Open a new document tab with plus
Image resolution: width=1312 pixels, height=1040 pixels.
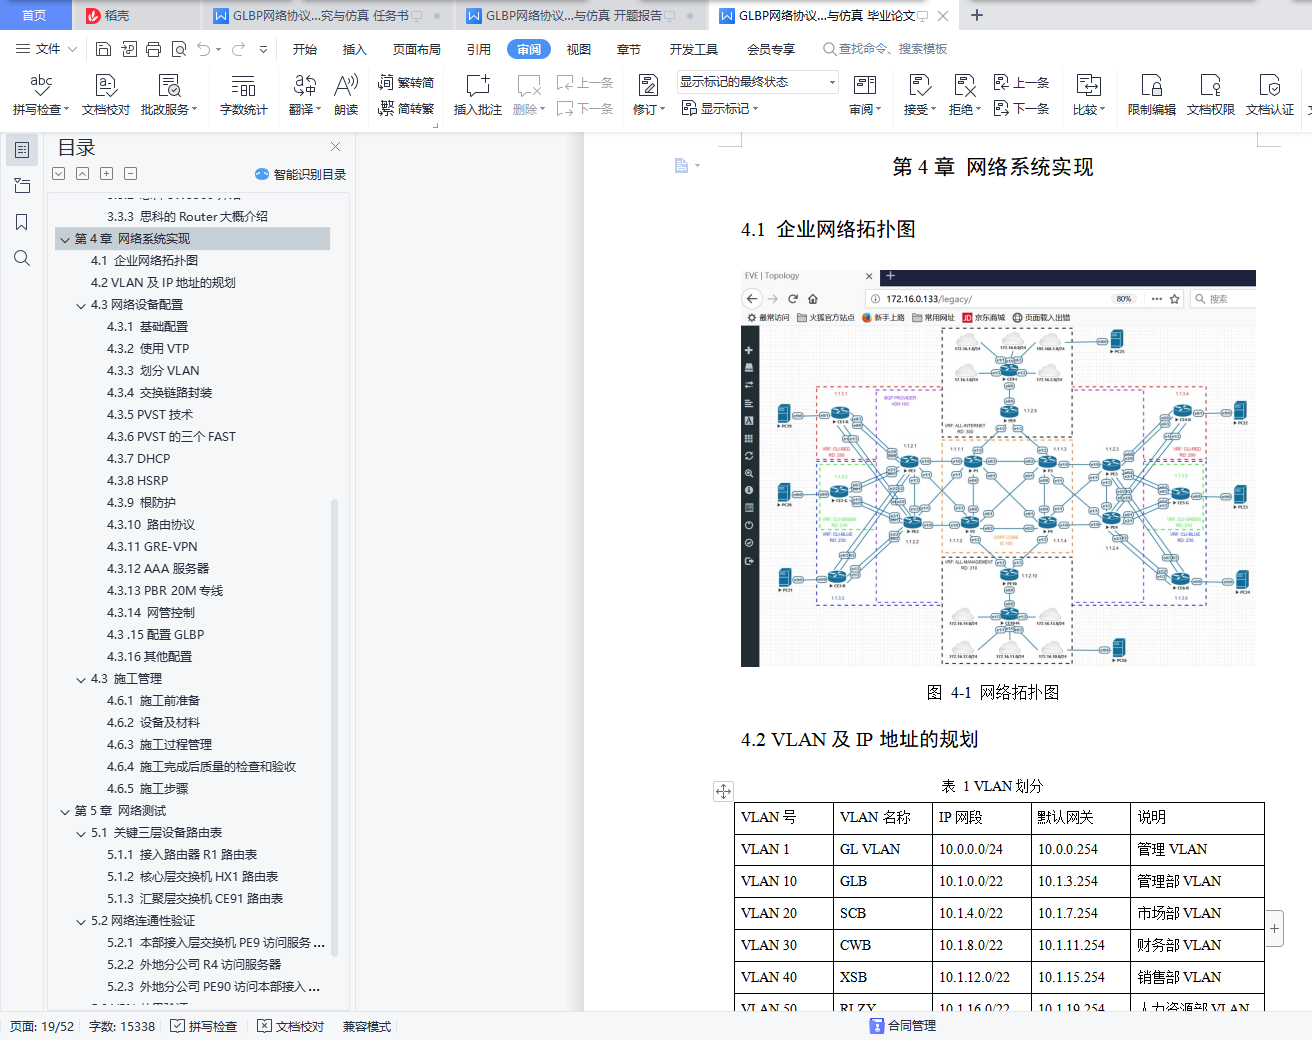pyautogui.click(x=977, y=15)
